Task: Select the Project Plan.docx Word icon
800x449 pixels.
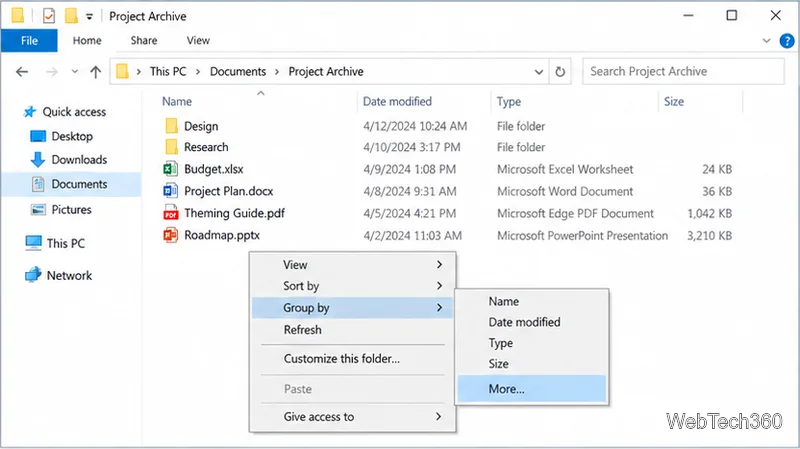Action: [170, 191]
